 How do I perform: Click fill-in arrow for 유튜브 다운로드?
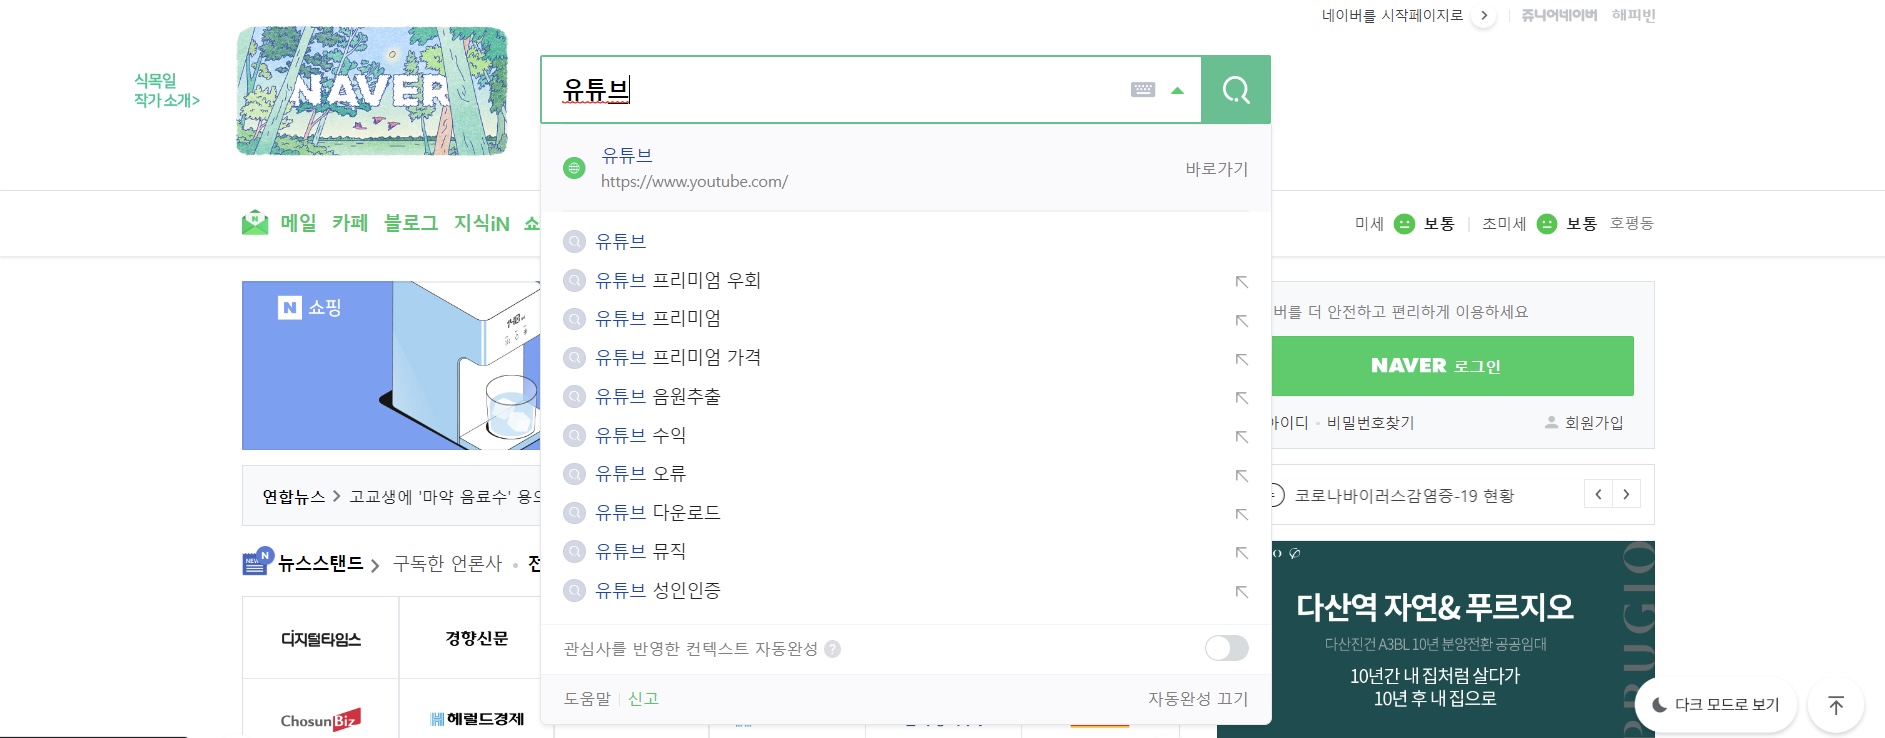(x=1241, y=514)
